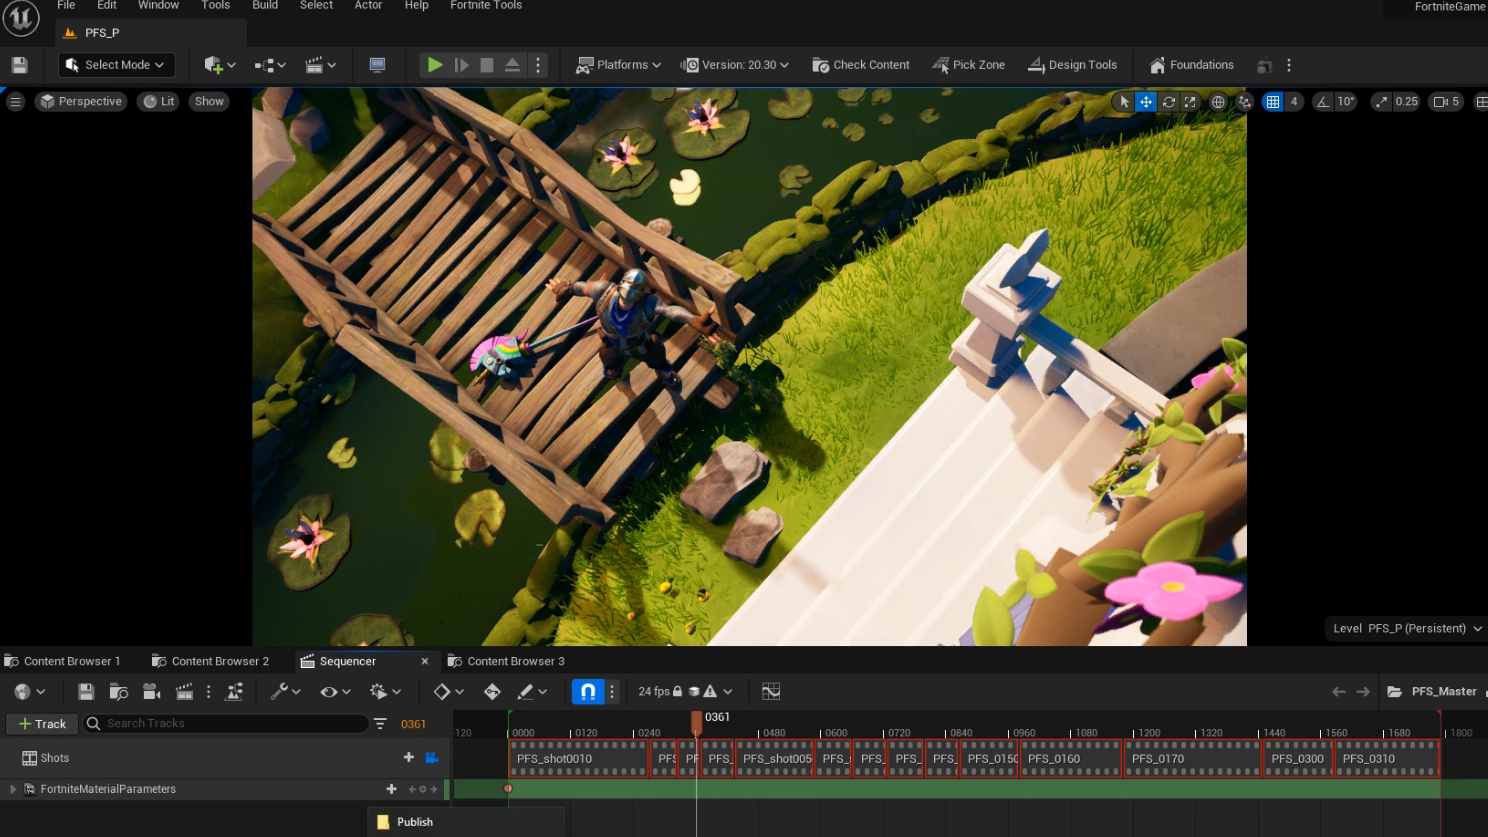Image resolution: width=1488 pixels, height=837 pixels.
Task: Open the curve editor pencil icon in Sequencer
Action: point(527,691)
